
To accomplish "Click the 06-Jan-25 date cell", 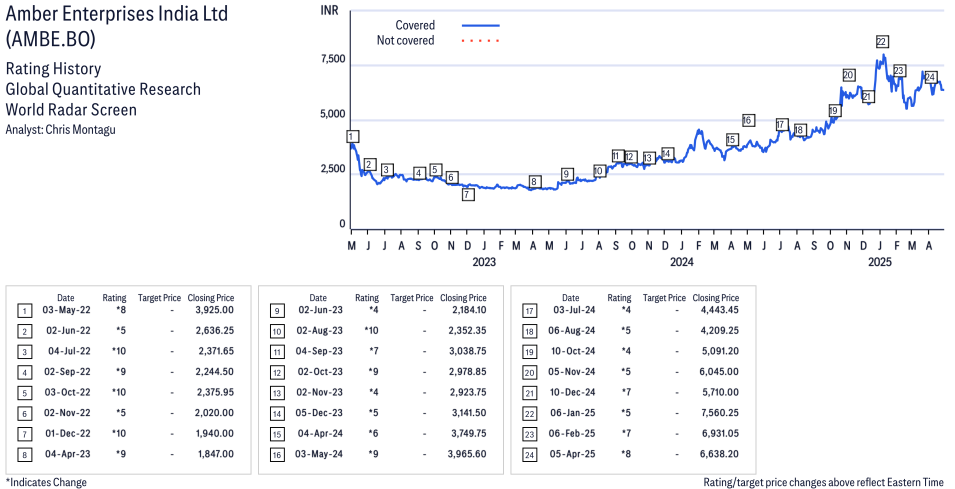I will tap(573, 413).
